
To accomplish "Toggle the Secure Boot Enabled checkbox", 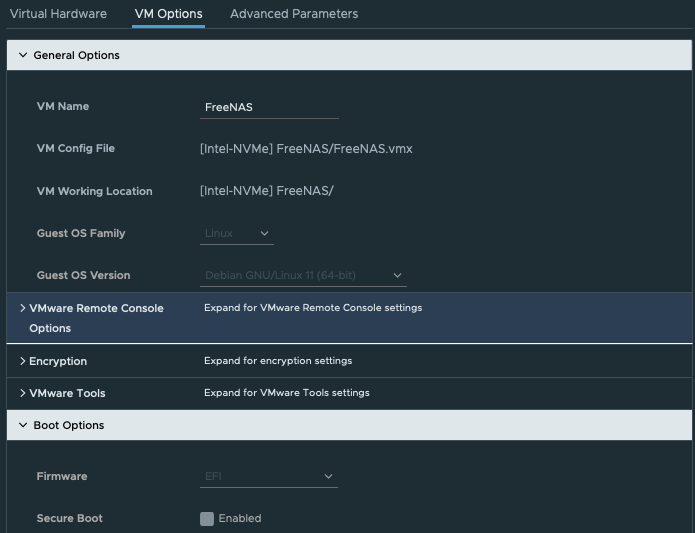I will [x=207, y=518].
